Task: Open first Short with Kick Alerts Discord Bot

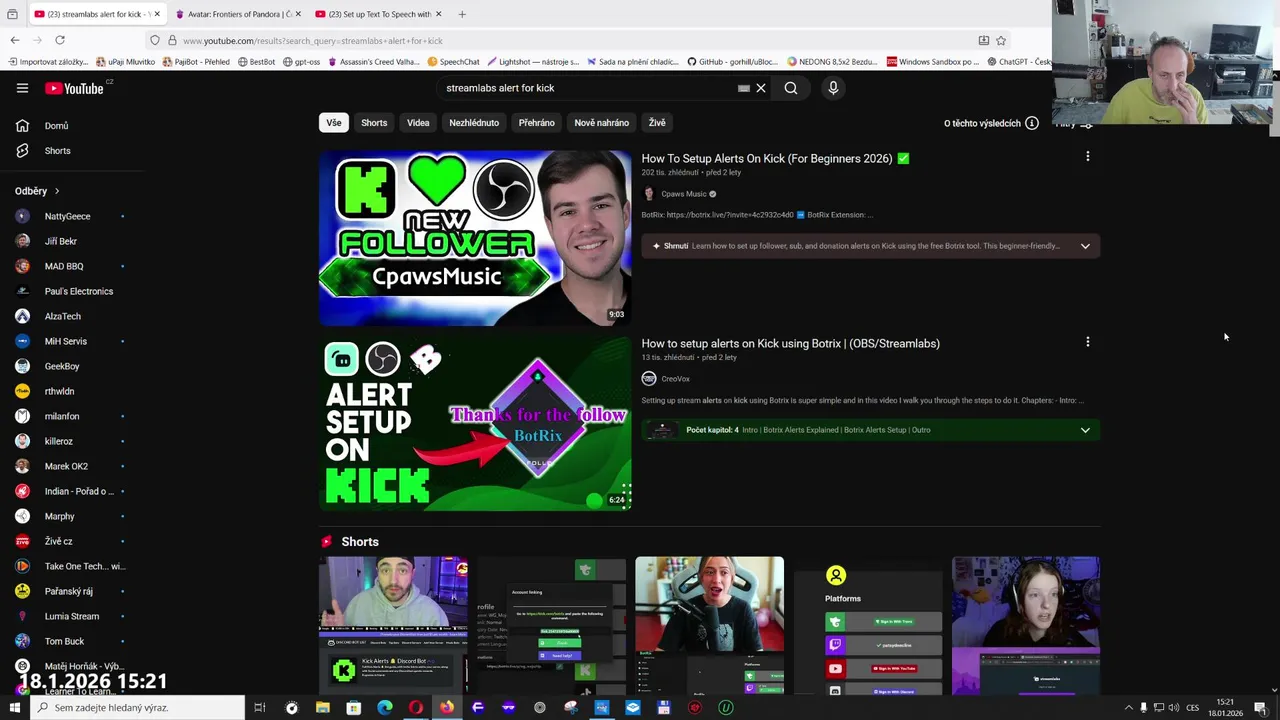Action: tap(393, 625)
